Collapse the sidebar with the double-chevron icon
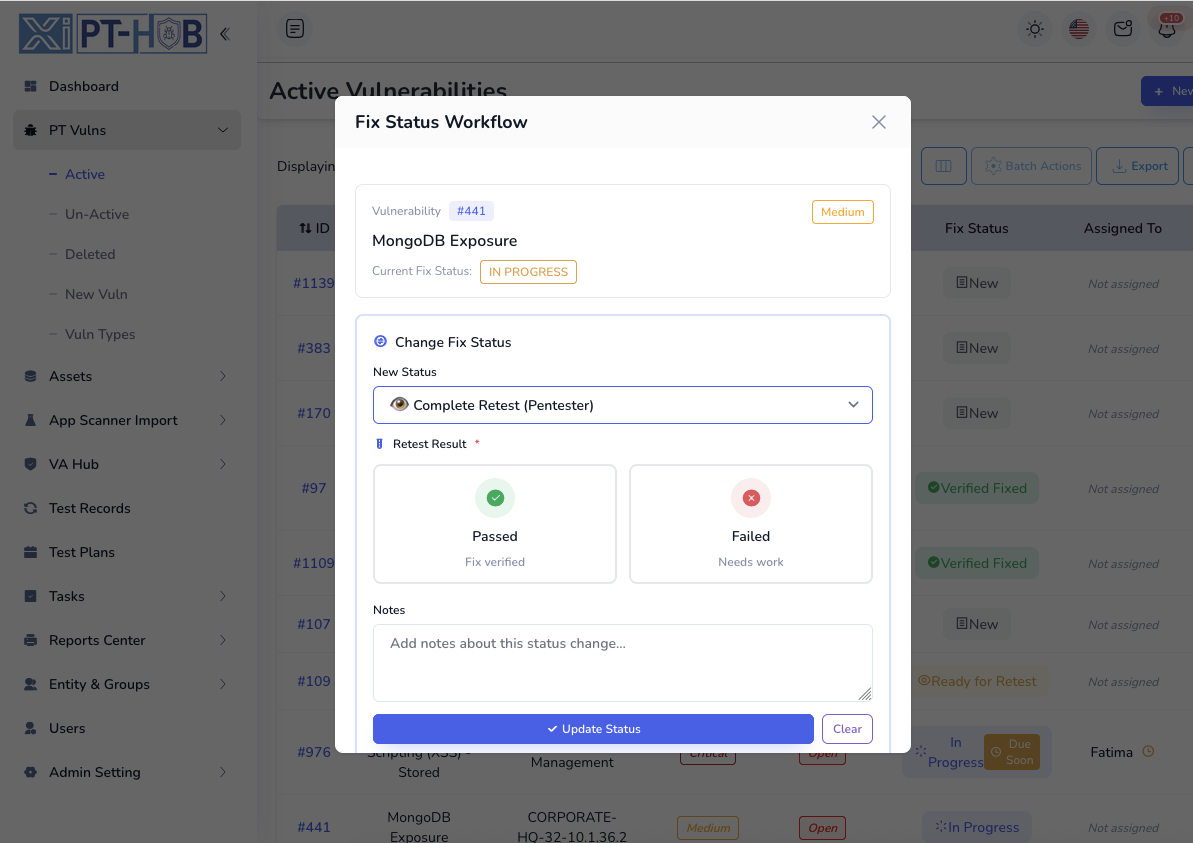 coord(224,34)
